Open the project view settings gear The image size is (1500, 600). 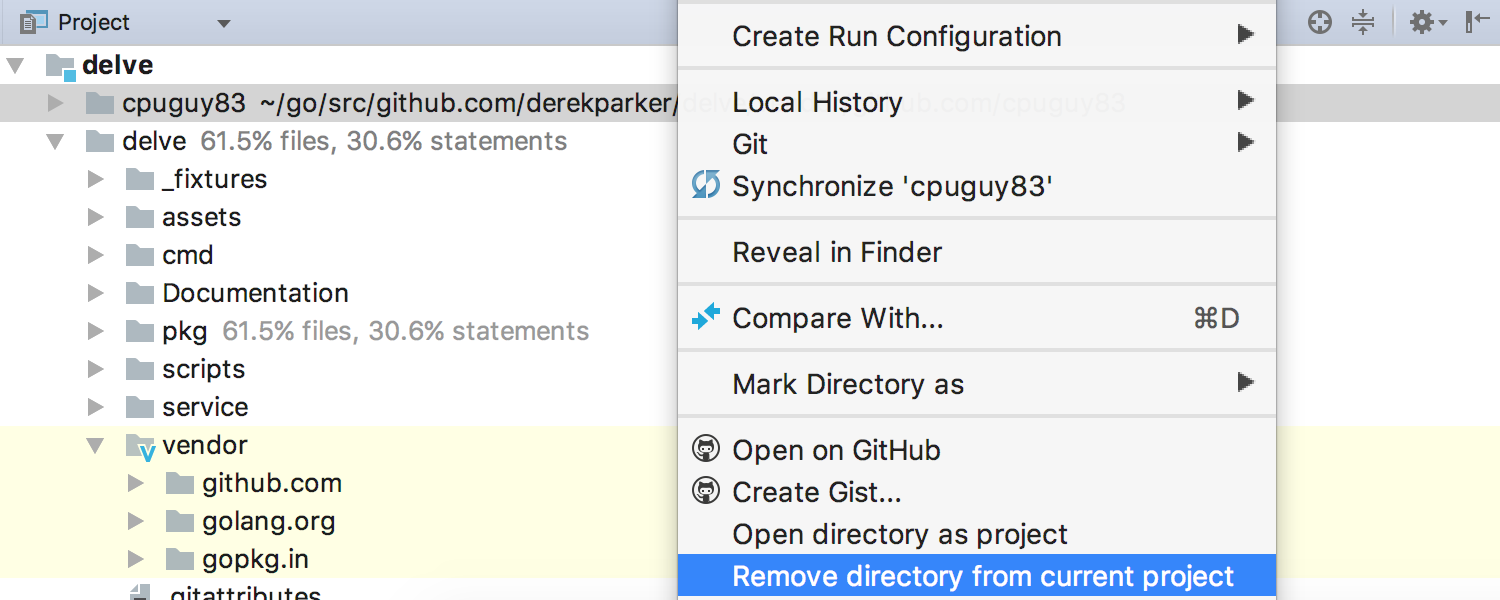[1428, 22]
